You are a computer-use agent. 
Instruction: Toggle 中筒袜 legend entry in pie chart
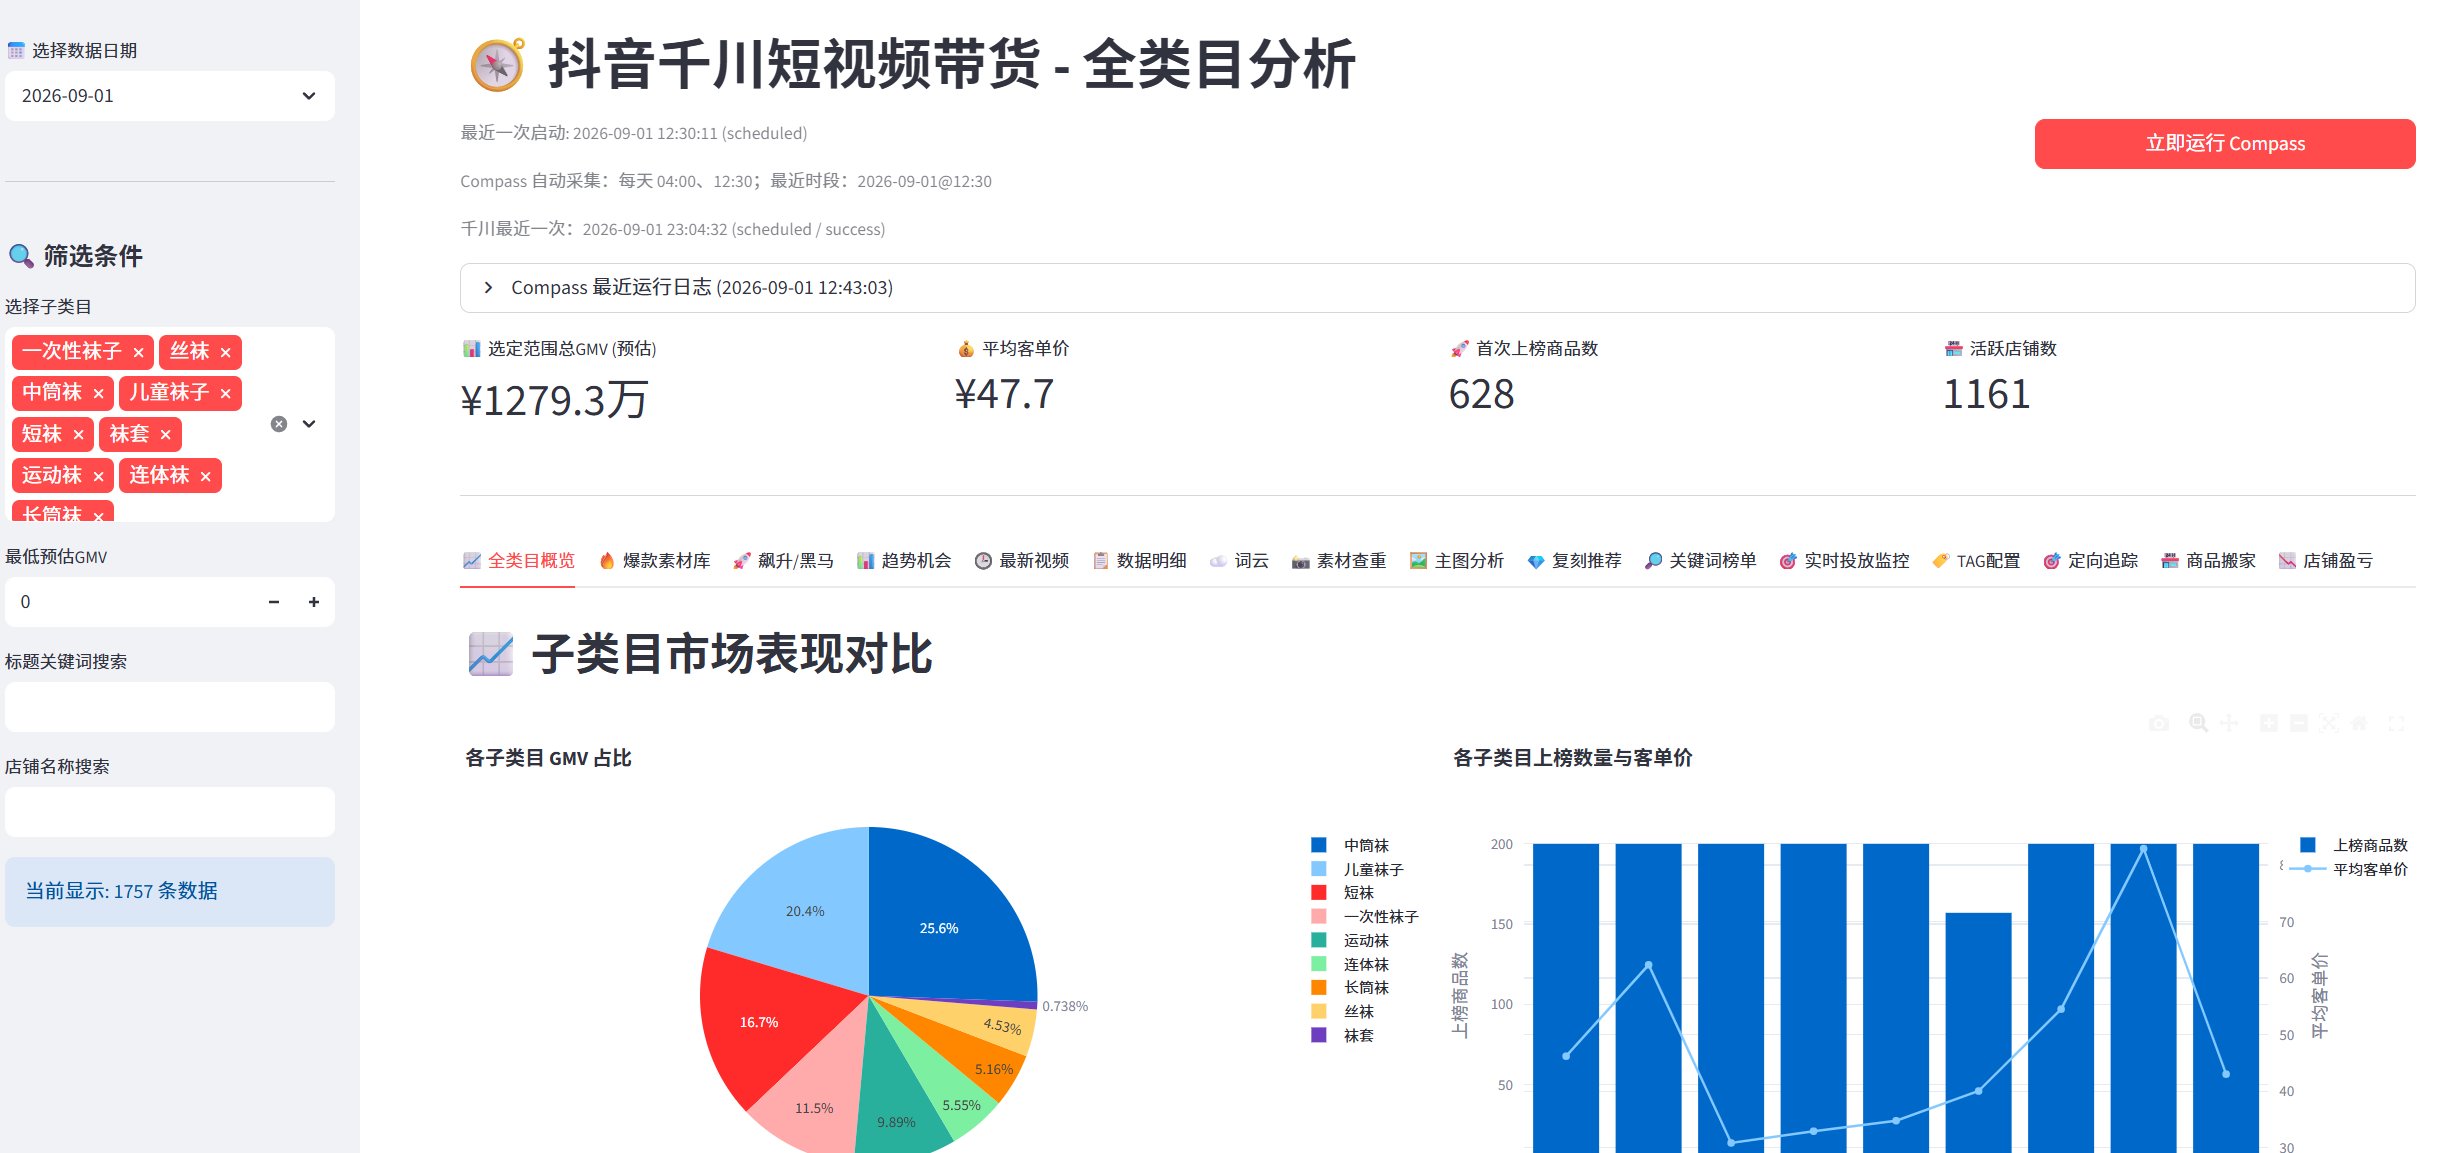[1350, 845]
